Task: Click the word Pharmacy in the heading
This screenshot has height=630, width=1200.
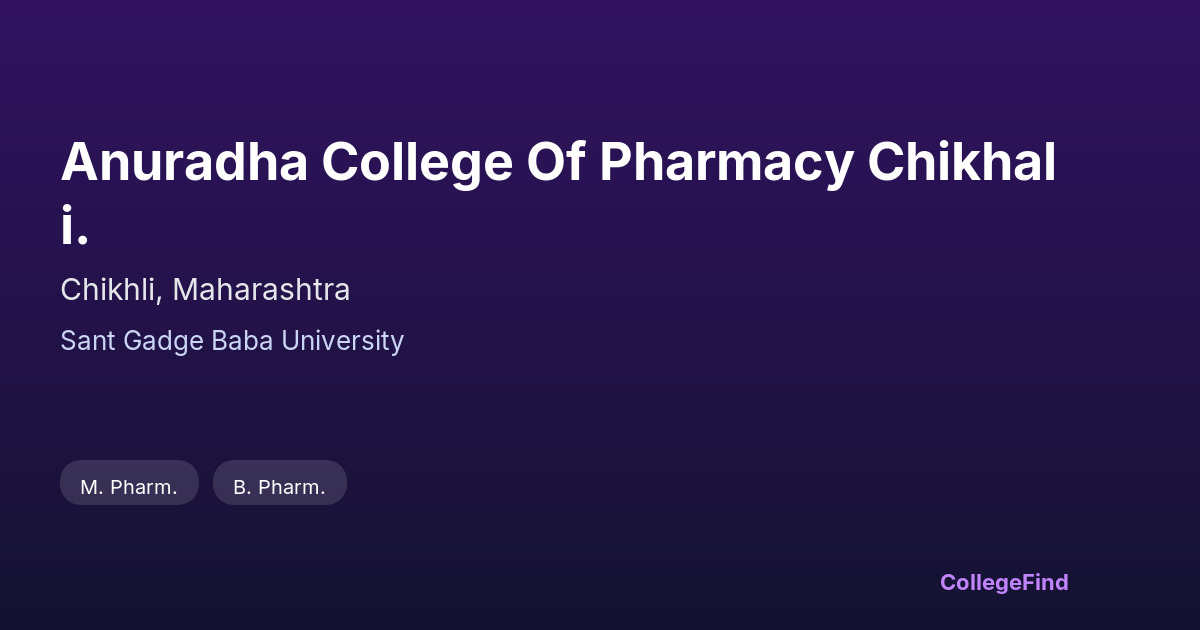Action: (x=727, y=162)
